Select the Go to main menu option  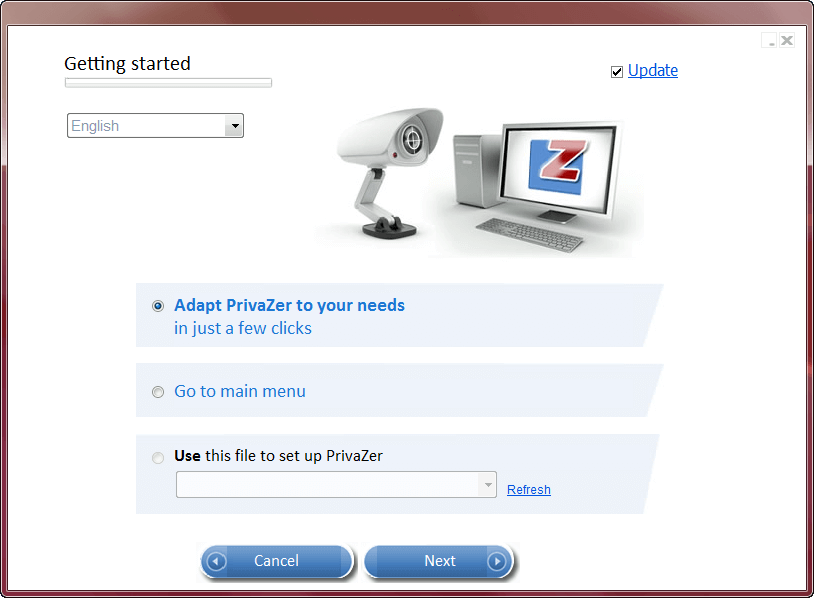click(x=158, y=392)
